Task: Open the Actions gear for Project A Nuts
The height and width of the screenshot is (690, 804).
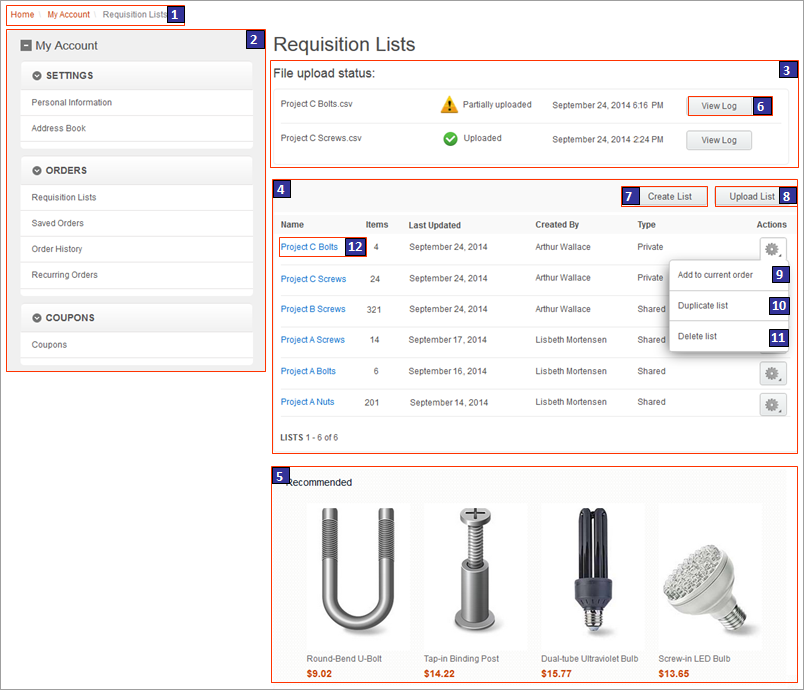Action: pyautogui.click(x=772, y=404)
